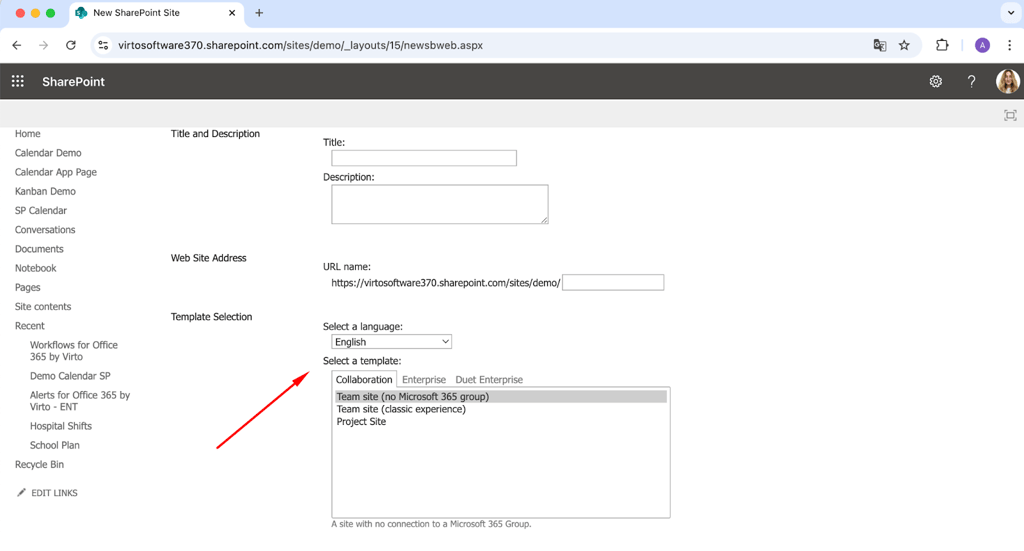Open the Chrome profile avatar A
Viewport: 1024px width, 551px height.
(x=982, y=46)
